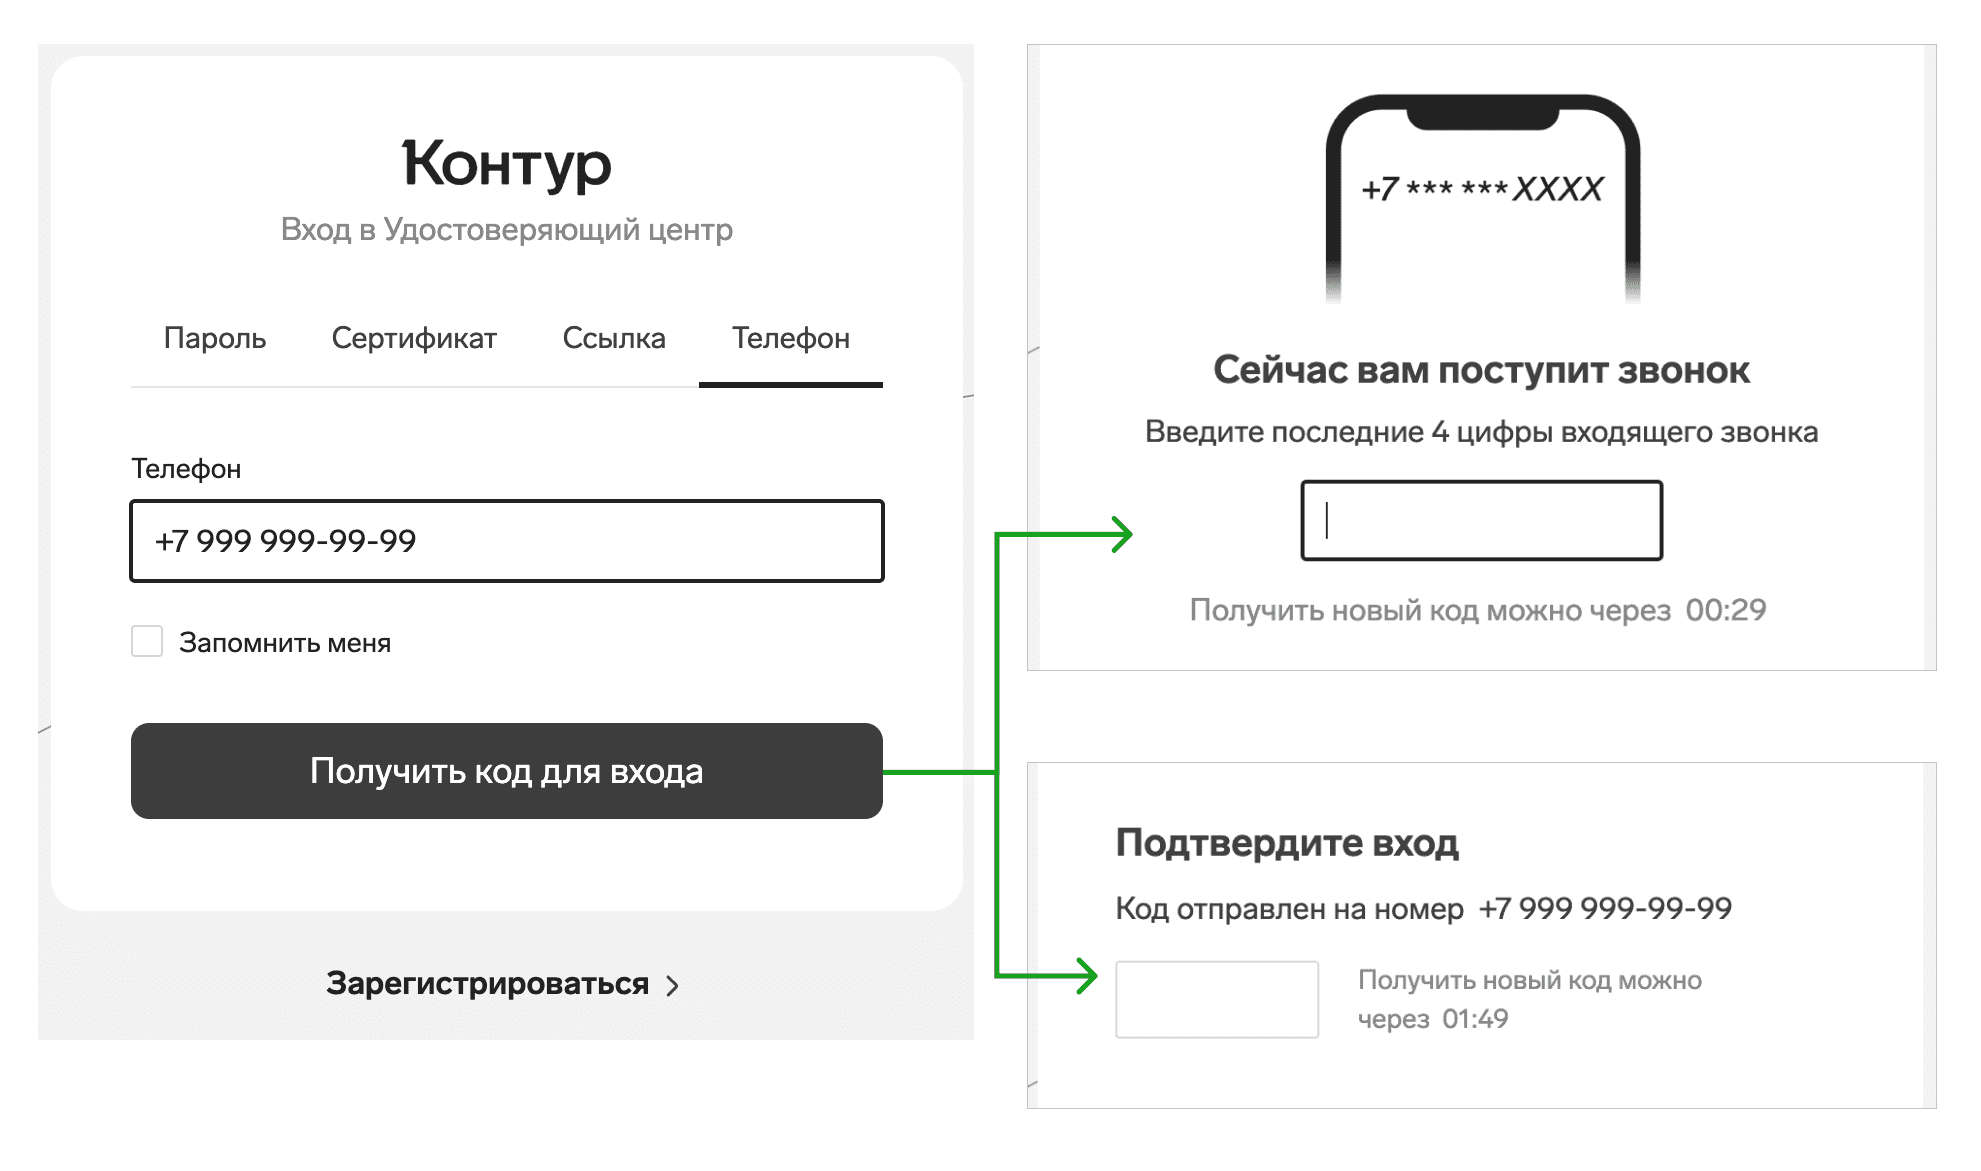
Task: Select the Телефон login tab
Action: click(790, 339)
